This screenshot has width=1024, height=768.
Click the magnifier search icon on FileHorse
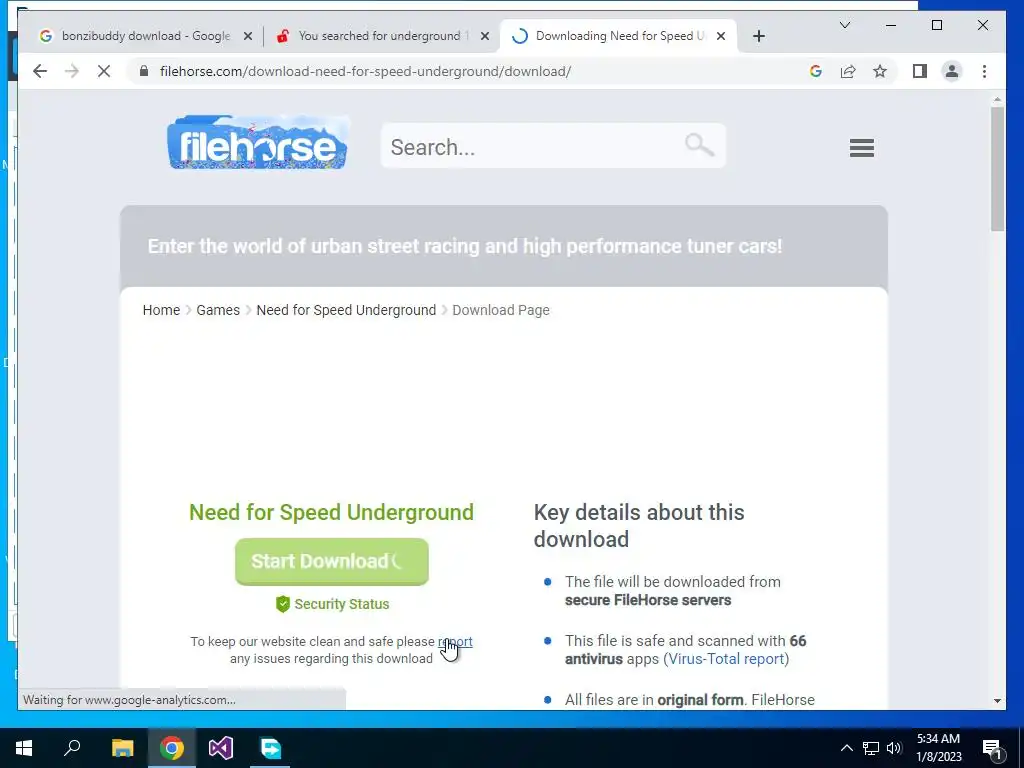(699, 144)
